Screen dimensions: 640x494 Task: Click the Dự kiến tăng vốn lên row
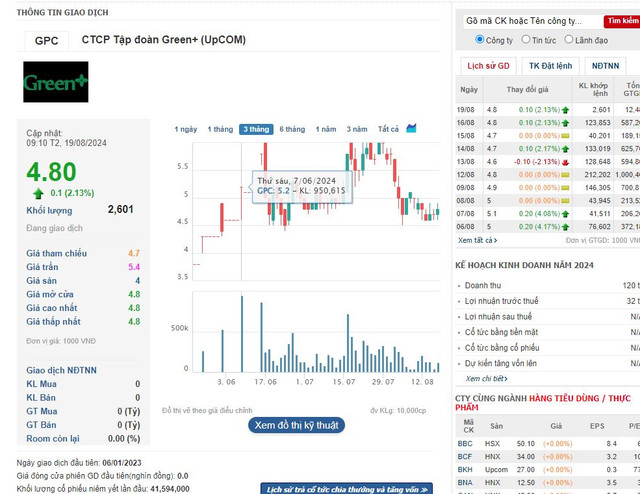point(547,363)
